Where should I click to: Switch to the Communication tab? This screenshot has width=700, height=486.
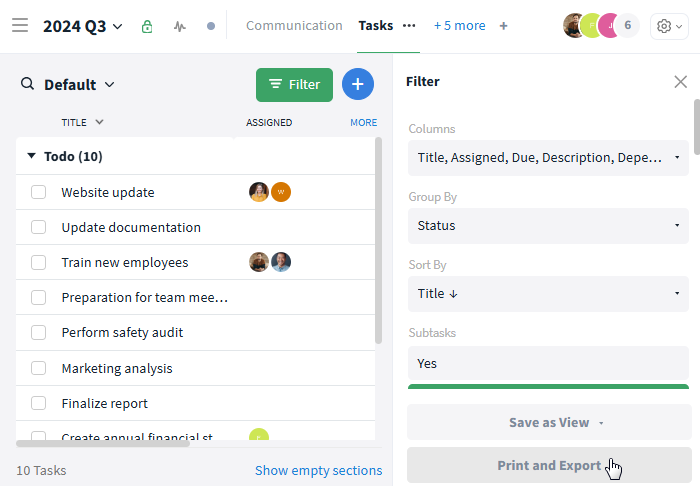294,26
